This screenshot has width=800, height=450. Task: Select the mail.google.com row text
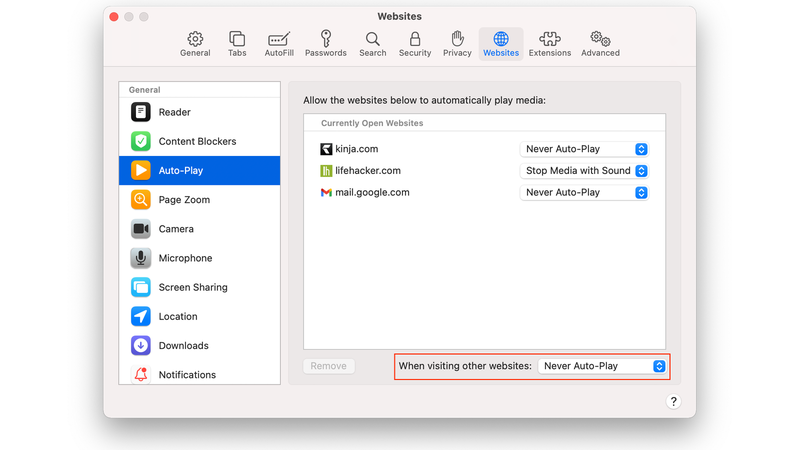(x=372, y=192)
